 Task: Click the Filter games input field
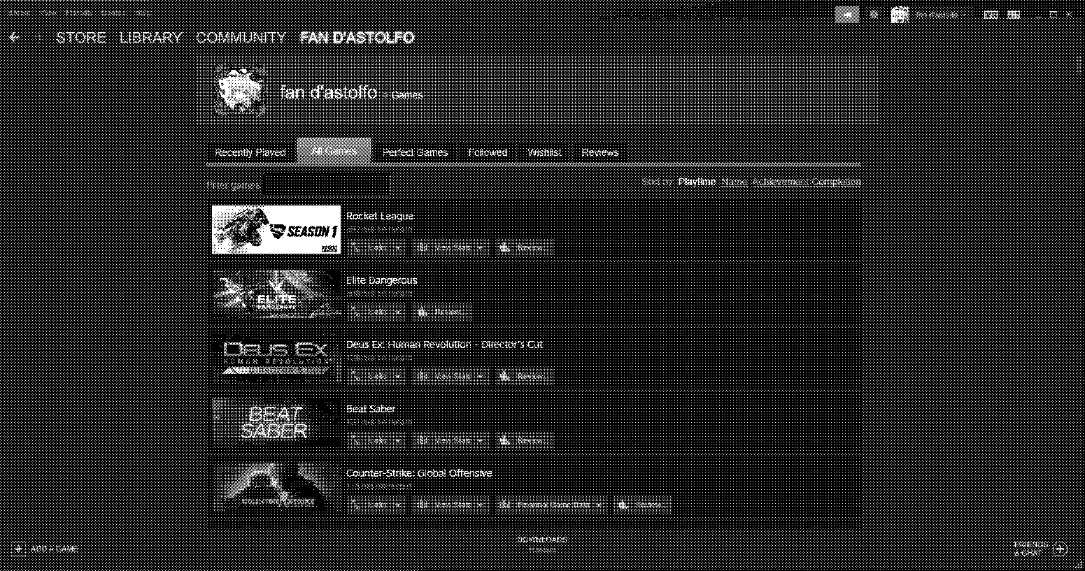[x=326, y=184]
